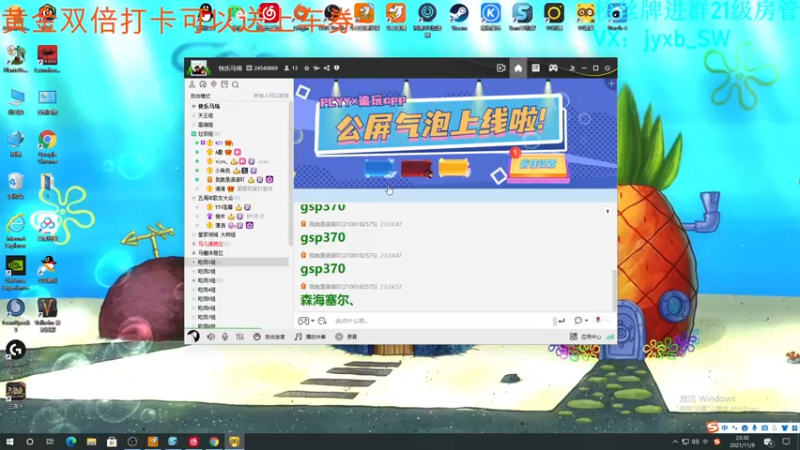This screenshot has width=800, height=450.
Task: Open the home tab in YY title bar
Action: pos(518,68)
